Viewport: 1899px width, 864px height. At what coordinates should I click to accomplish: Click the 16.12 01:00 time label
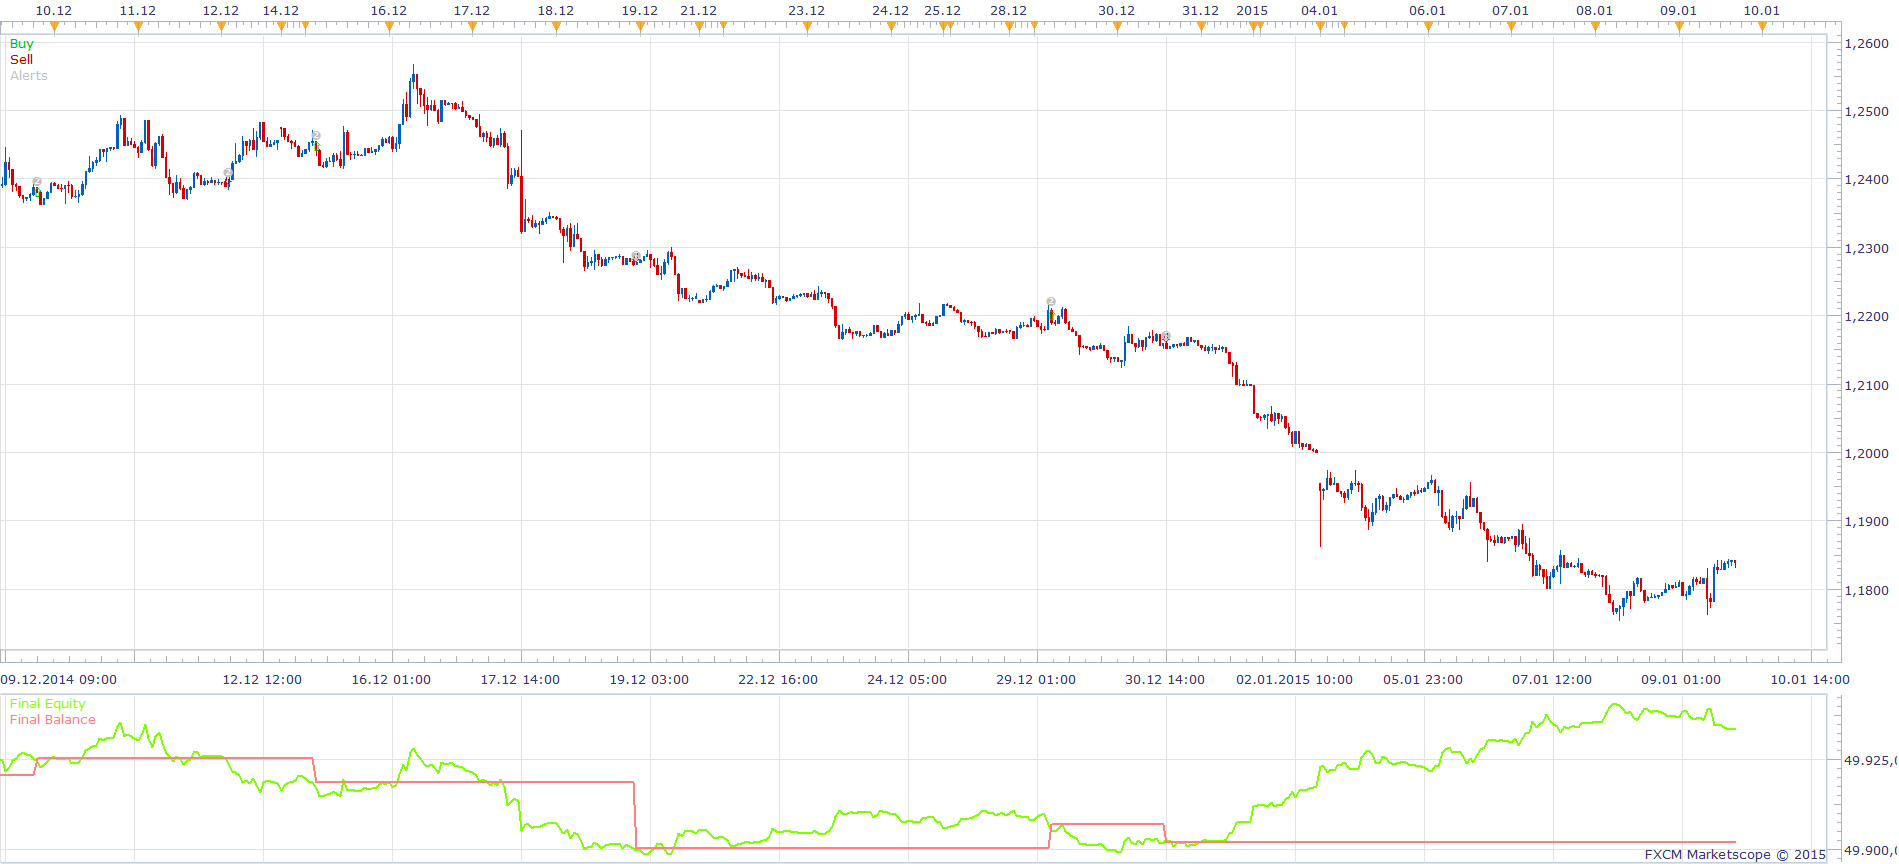pos(391,680)
